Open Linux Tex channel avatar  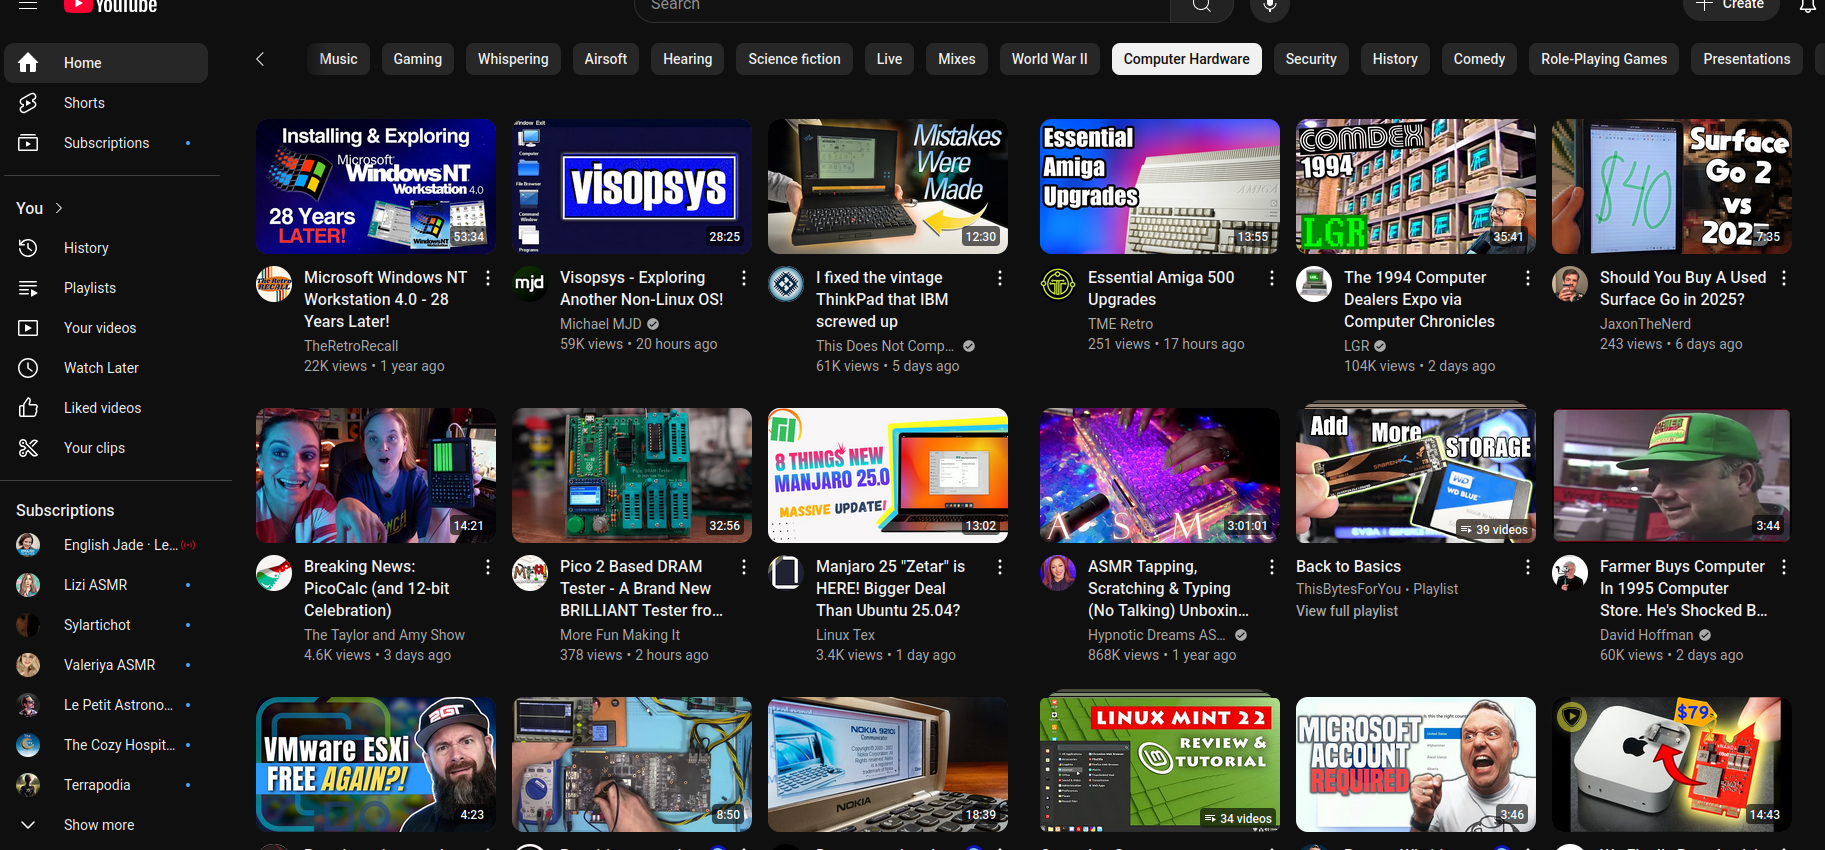coord(786,574)
